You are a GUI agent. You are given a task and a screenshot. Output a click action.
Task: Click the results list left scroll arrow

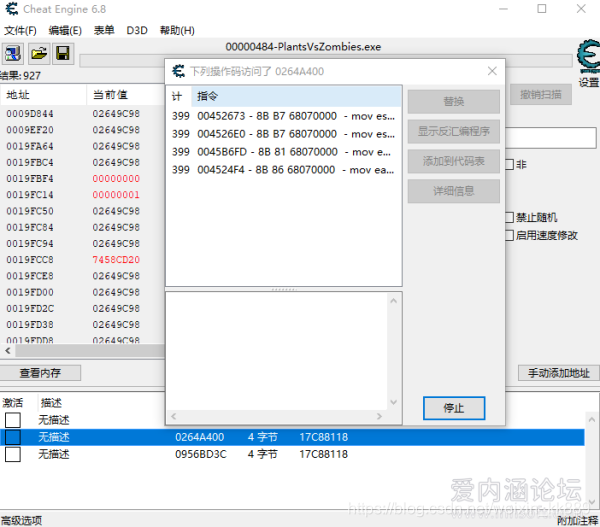8,350
